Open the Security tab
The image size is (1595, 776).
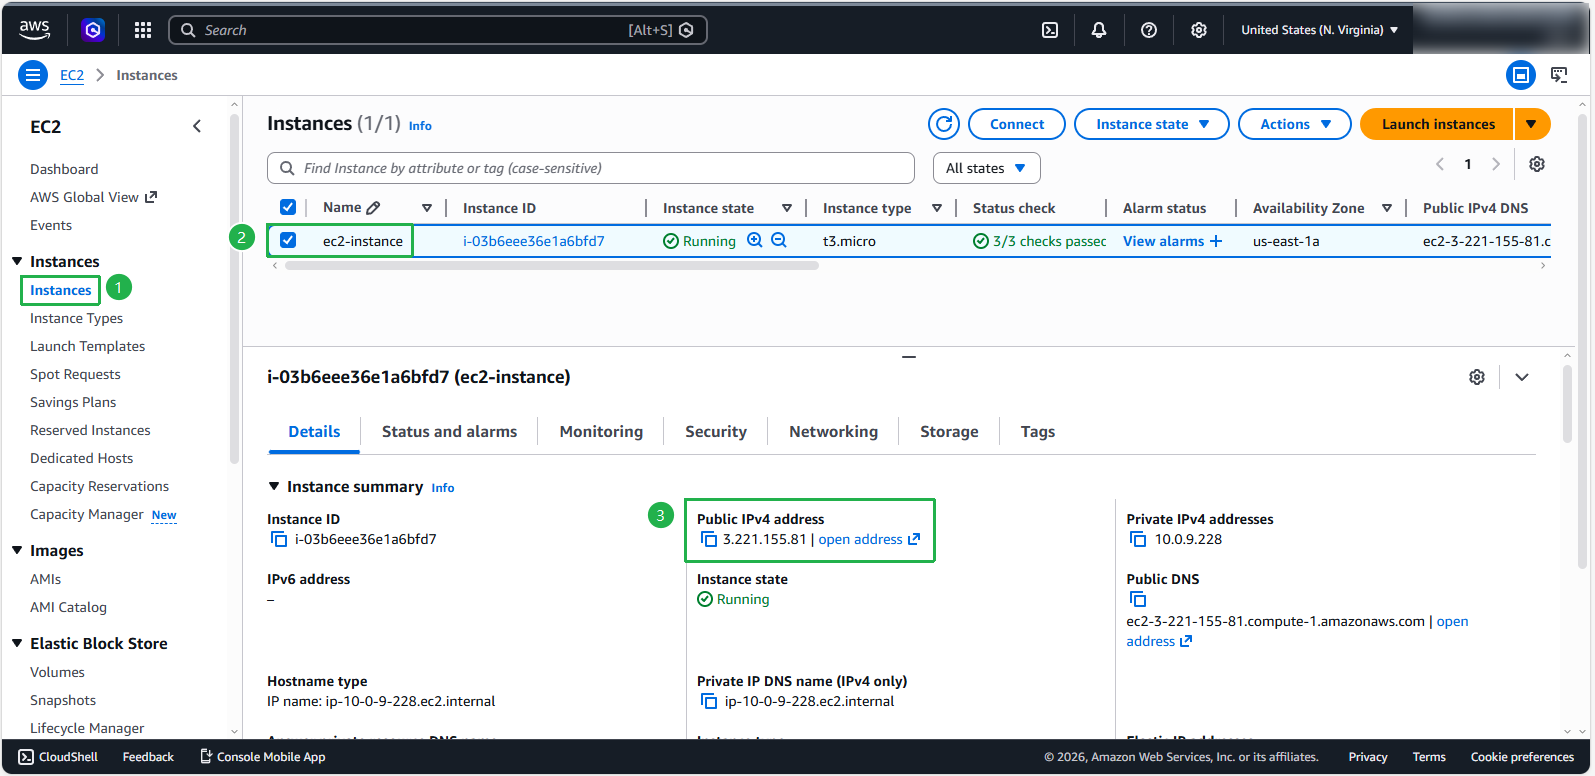click(716, 432)
